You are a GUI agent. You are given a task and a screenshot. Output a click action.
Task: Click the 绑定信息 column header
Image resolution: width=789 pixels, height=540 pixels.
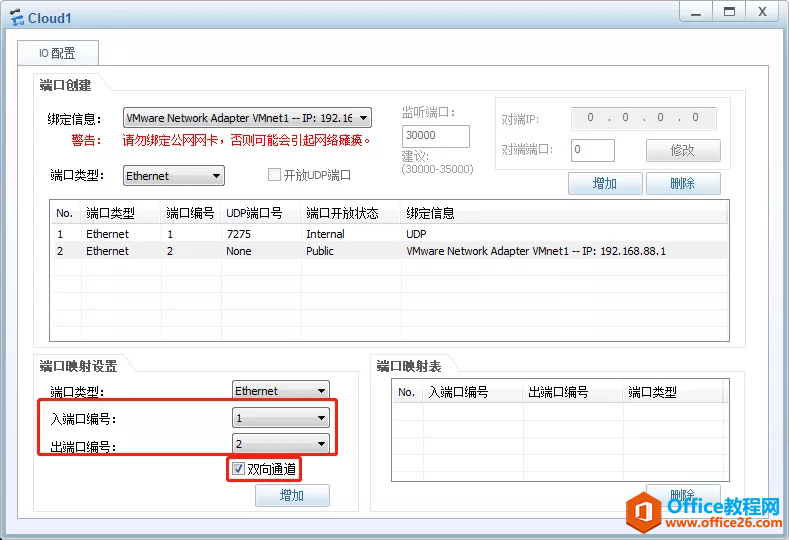(x=564, y=213)
